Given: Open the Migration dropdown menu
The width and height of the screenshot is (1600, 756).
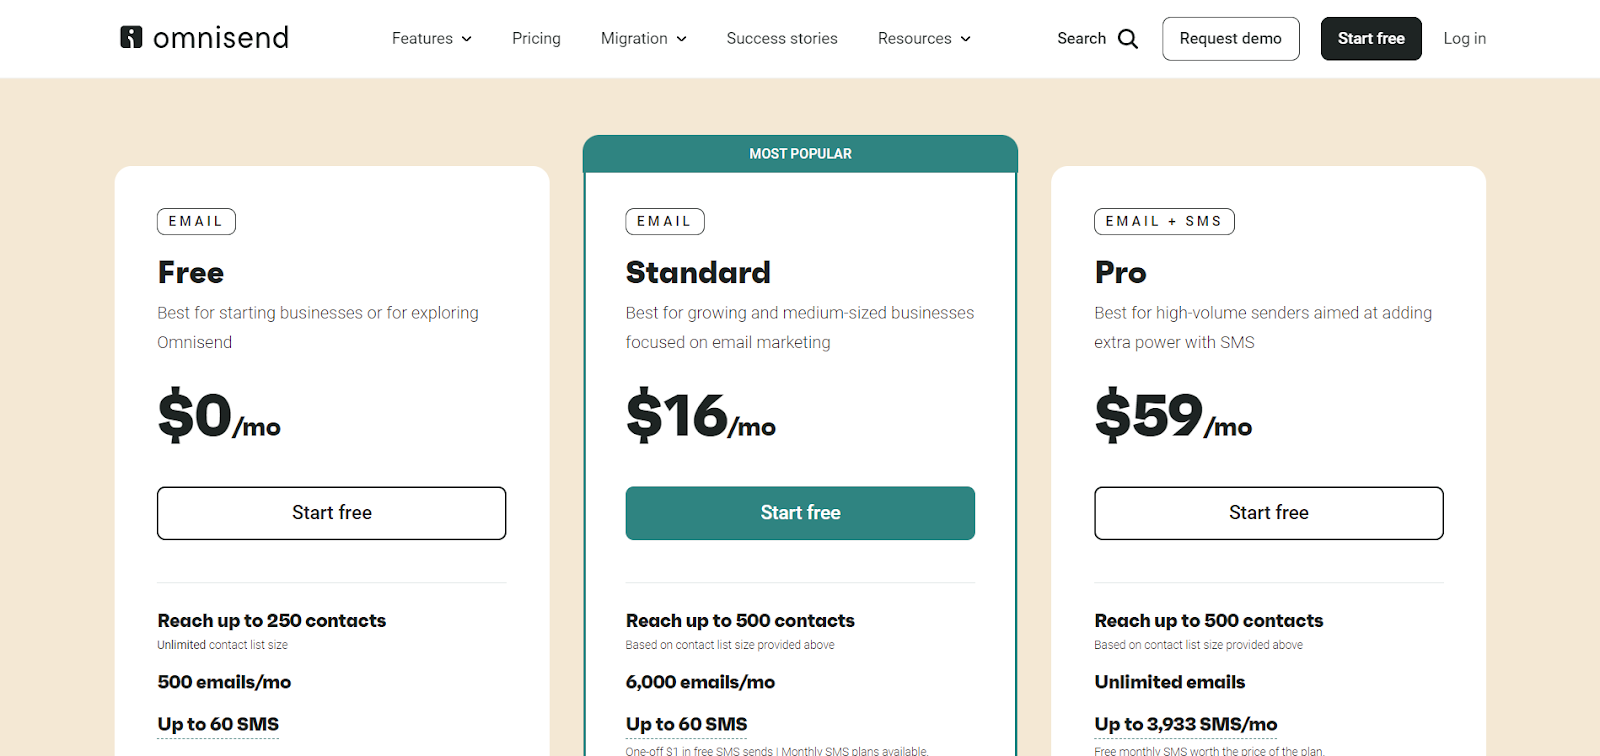Looking at the screenshot, I should pyautogui.click(x=643, y=39).
